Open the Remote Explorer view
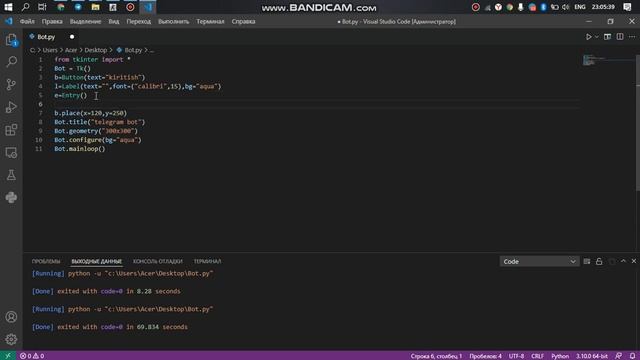The image size is (640, 360). pyautogui.click(x=11, y=153)
